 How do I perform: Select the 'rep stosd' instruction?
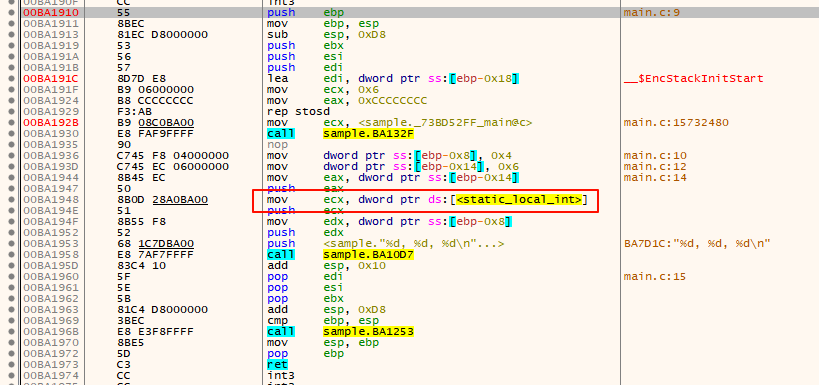pyautogui.click(x=298, y=112)
